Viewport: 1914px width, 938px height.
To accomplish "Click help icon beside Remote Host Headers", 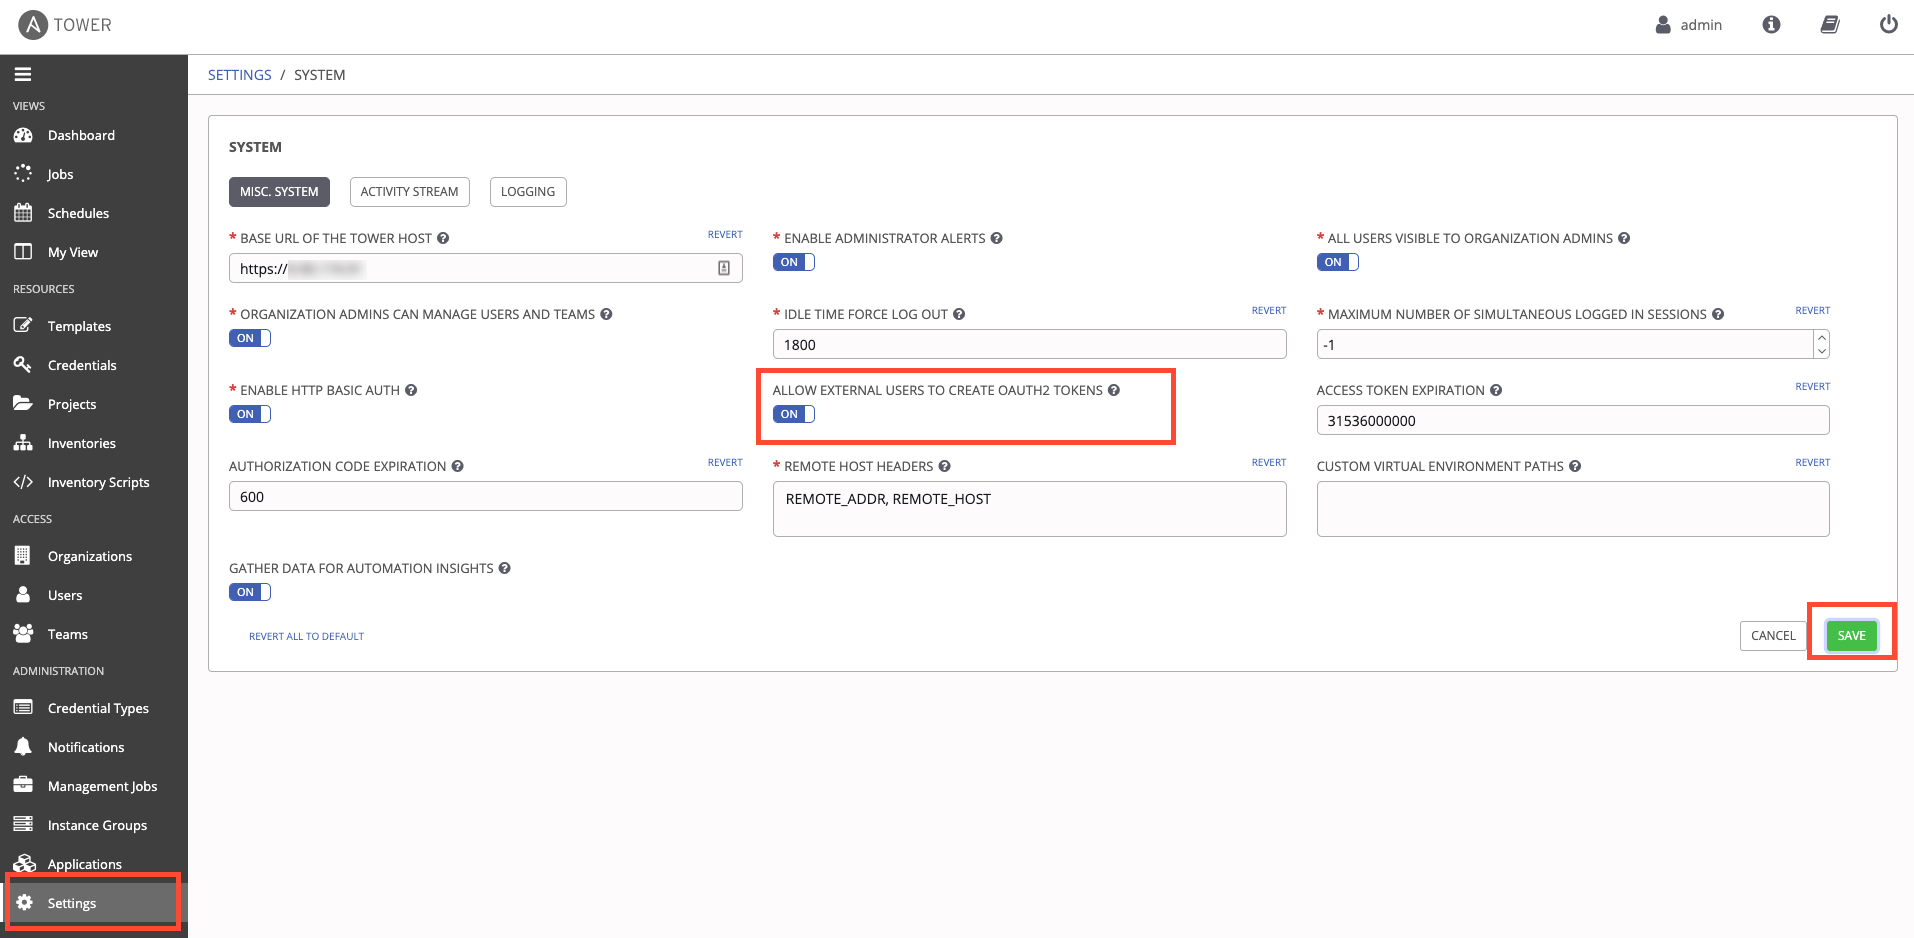I will (944, 466).
